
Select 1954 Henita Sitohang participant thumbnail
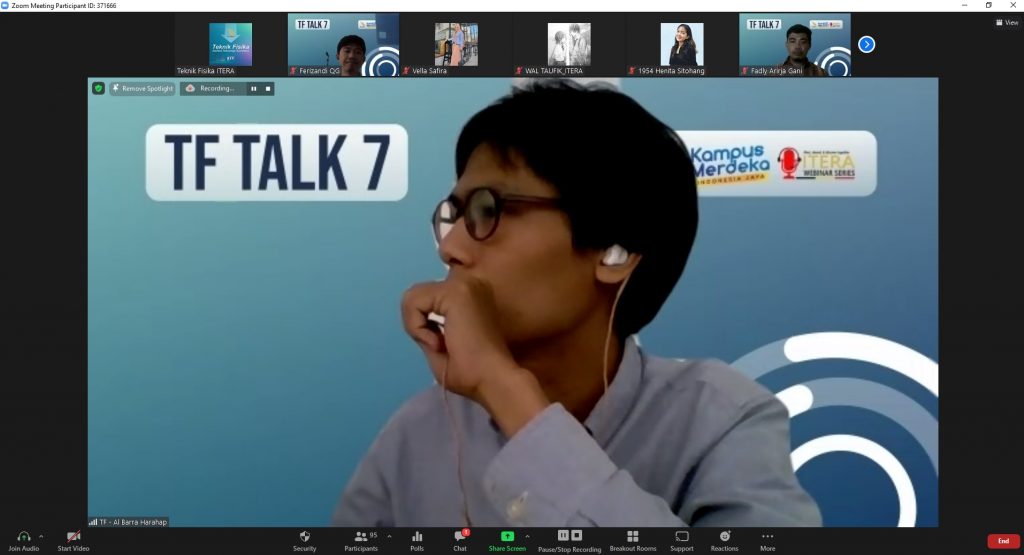[682, 45]
